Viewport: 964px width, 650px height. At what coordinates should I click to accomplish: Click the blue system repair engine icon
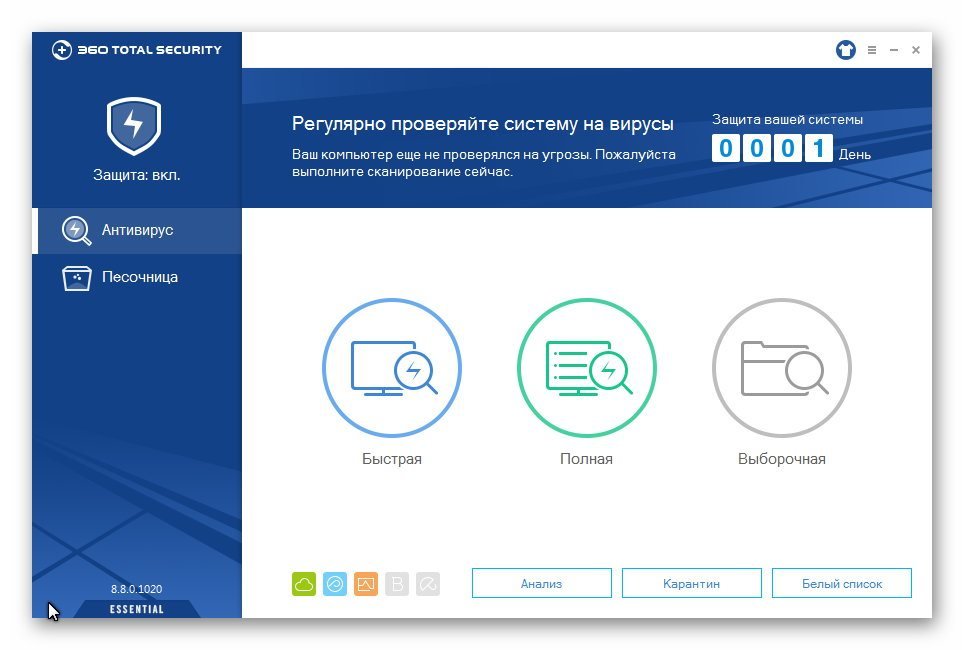(x=335, y=584)
